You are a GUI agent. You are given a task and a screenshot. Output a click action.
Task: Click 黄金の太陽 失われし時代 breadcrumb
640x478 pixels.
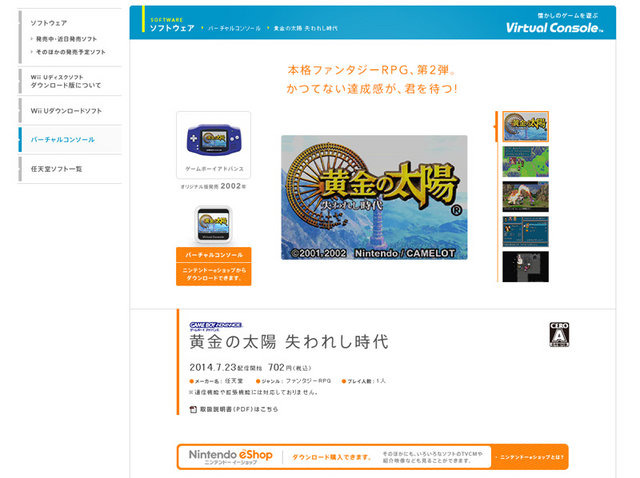[305, 29]
